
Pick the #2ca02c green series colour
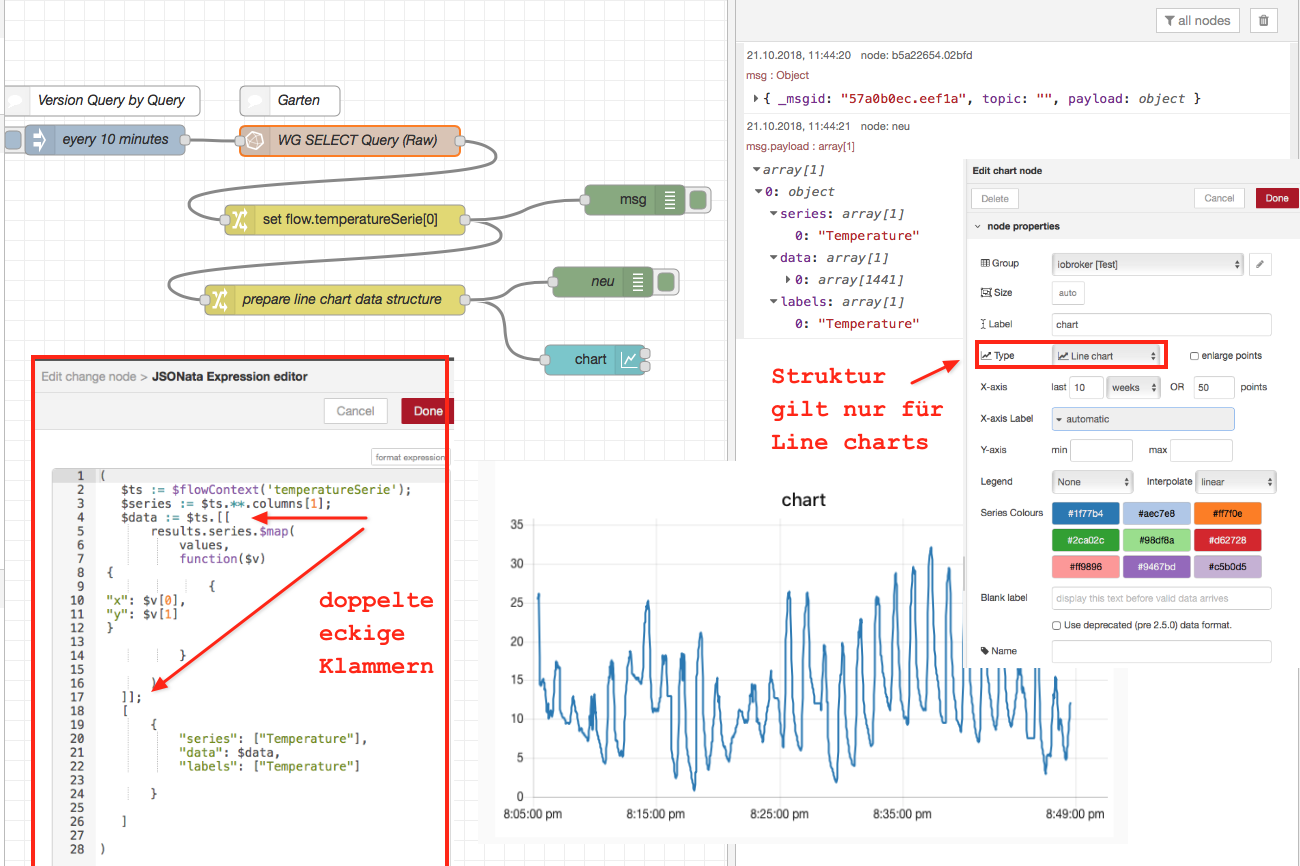pos(1085,540)
